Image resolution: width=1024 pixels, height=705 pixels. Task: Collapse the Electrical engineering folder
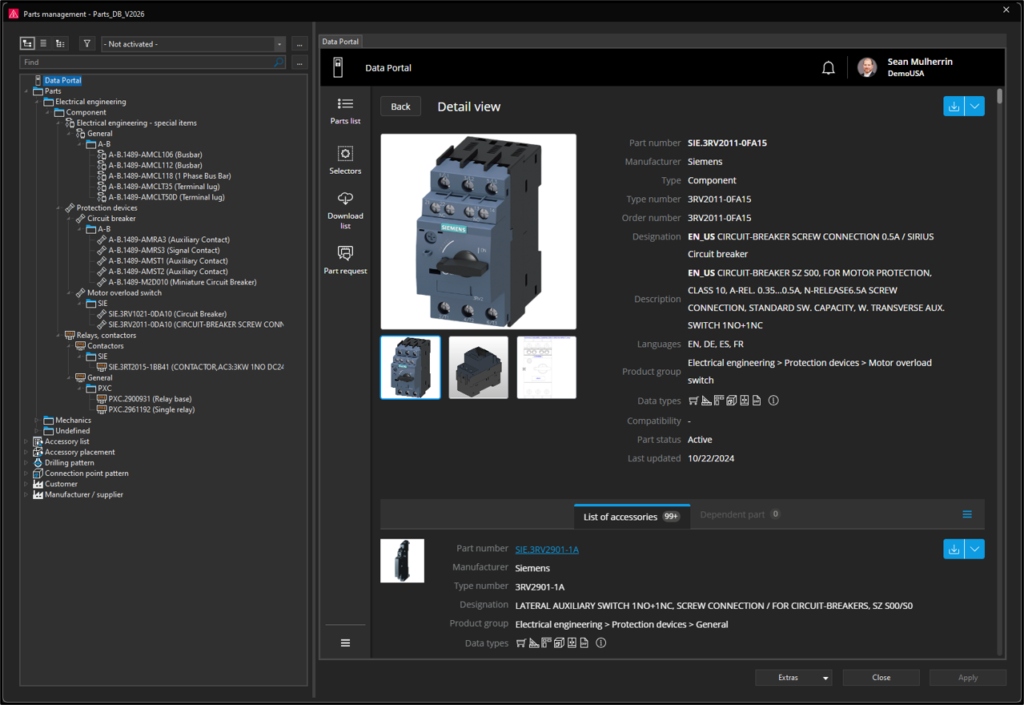(x=37, y=102)
